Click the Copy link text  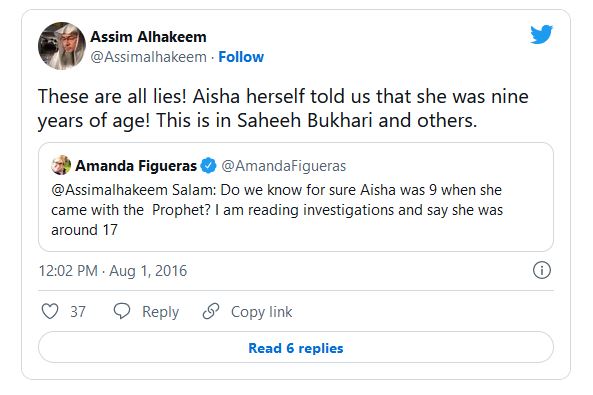[261, 312]
